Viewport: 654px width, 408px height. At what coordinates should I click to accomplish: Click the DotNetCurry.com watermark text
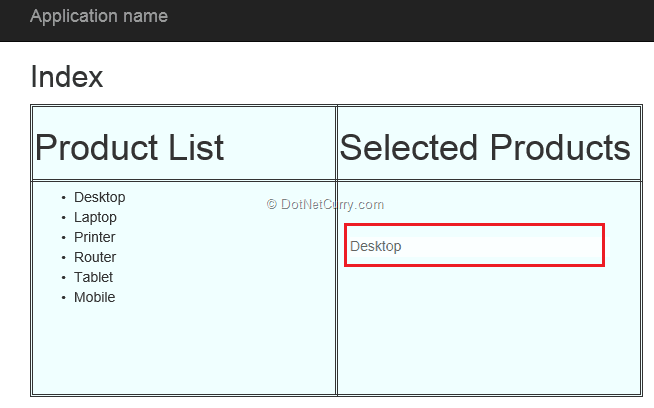[325, 204]
